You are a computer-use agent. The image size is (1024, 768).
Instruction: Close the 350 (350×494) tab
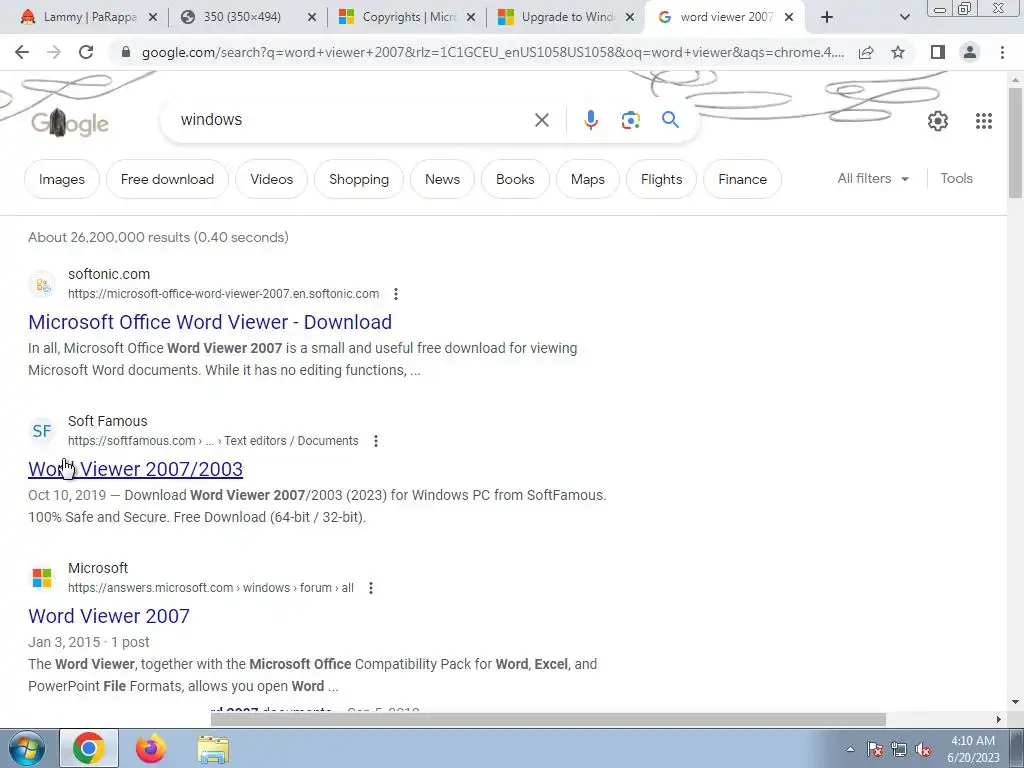click(312, 17)
